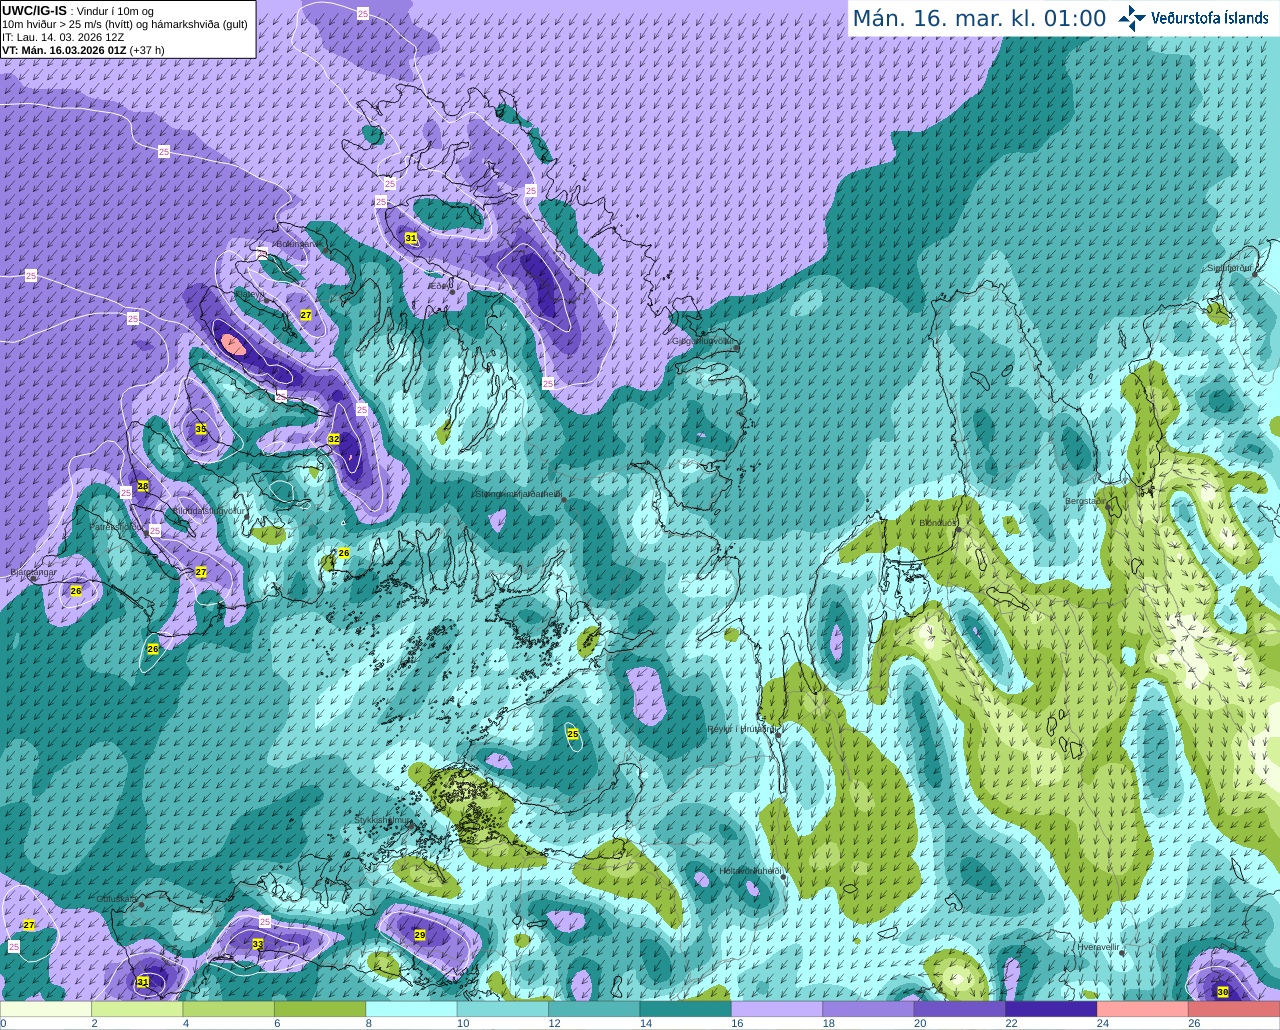This screenshot has height=1030, width=1280.
Task: Click the pink wind maximum patch
Action: [x=233, y=345]
